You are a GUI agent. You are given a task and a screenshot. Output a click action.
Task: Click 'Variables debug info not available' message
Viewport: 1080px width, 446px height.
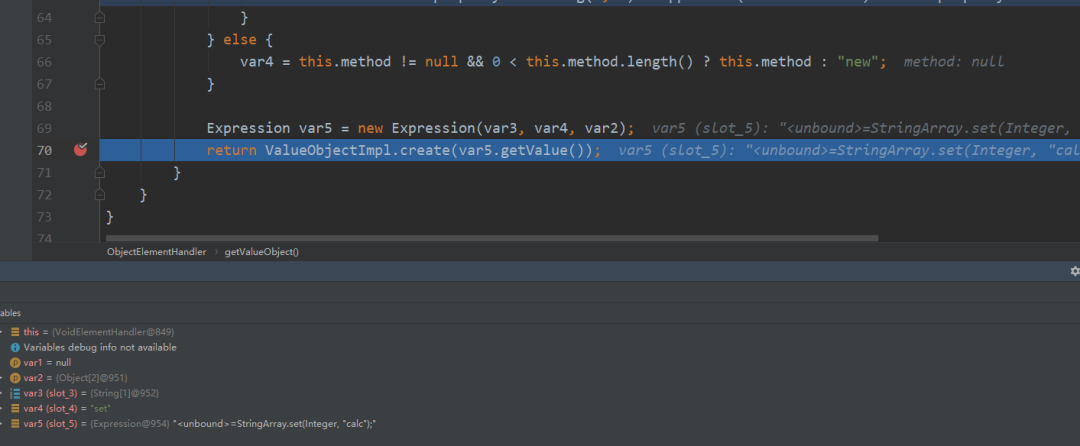click(x=100, y=348)
